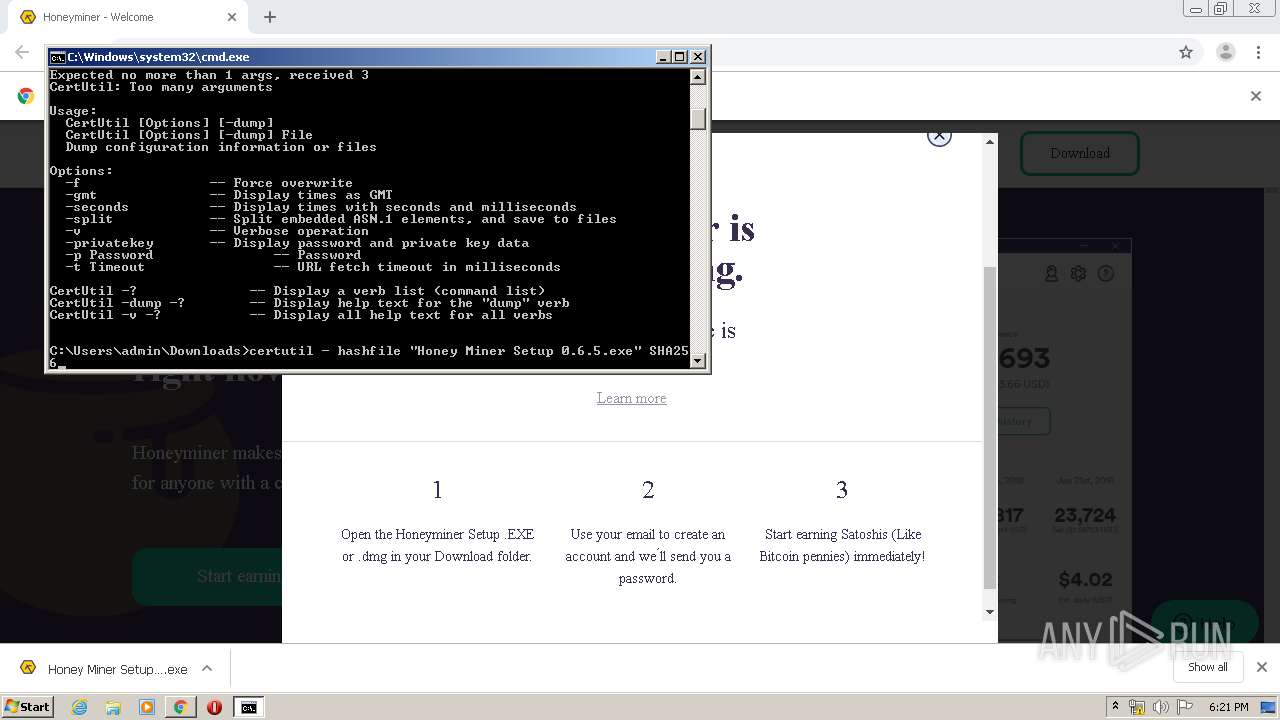Screen dimensions: 1280x720
Task: Switch to cmd.exe taskbar button
Action: coord(248,707)
